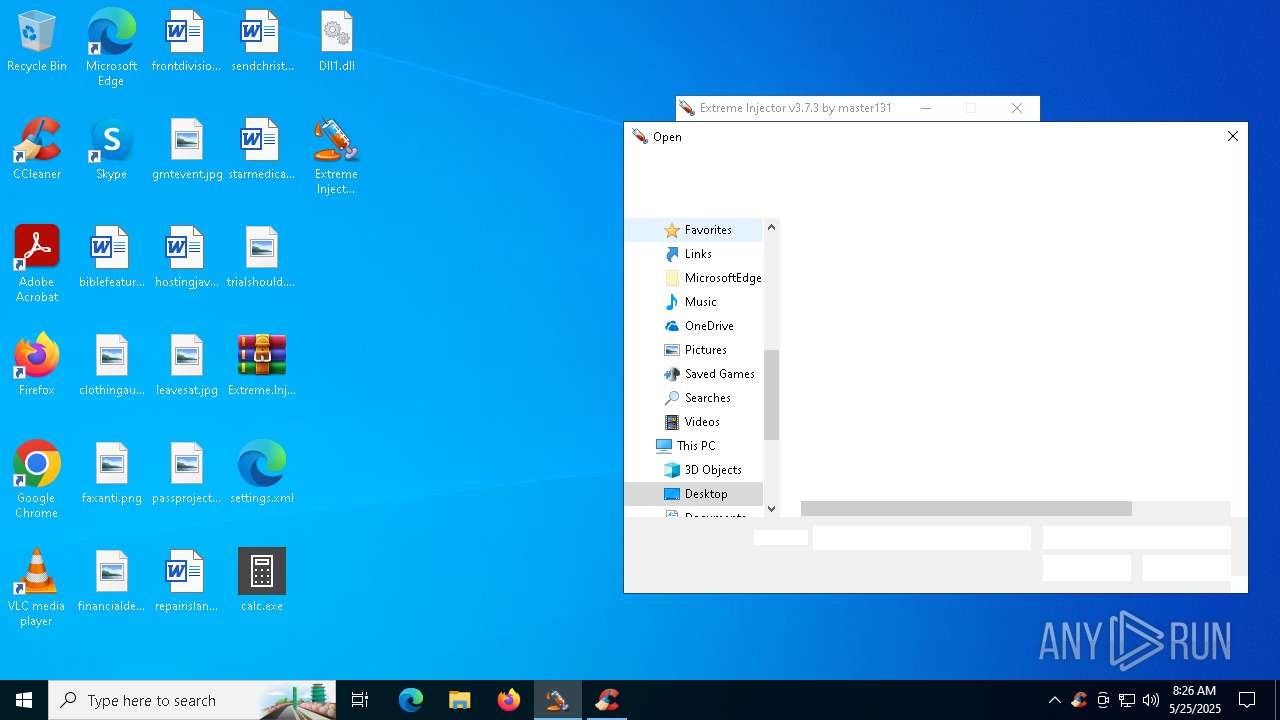Open the clock showing 8:26 AM
Image resolution: width=1280 pixels, height=720 pixels.
click(x=1194, y=700)
